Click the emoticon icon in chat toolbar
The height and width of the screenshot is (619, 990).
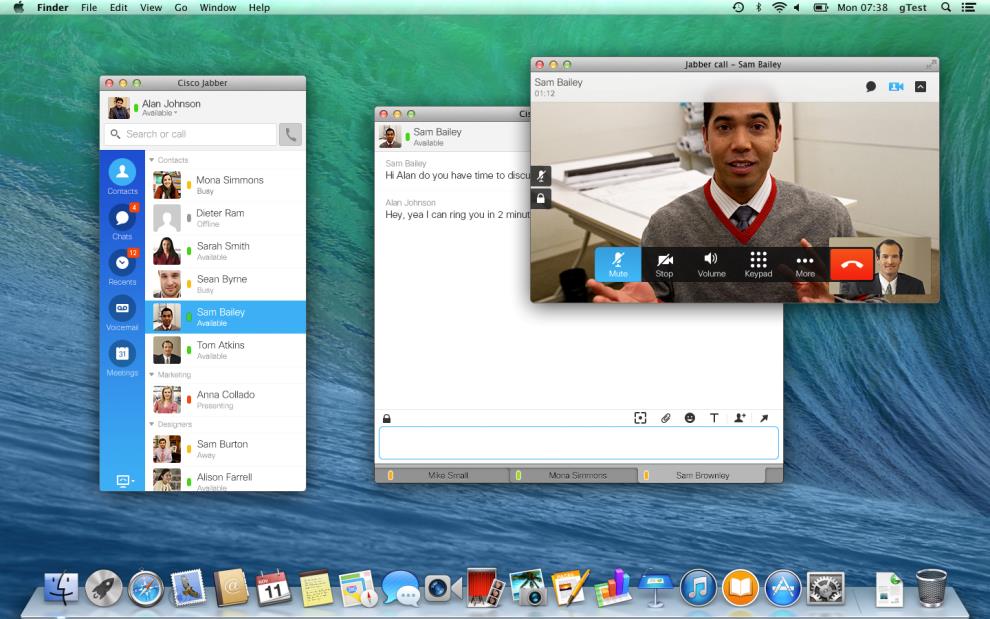(x=690, y=418)
